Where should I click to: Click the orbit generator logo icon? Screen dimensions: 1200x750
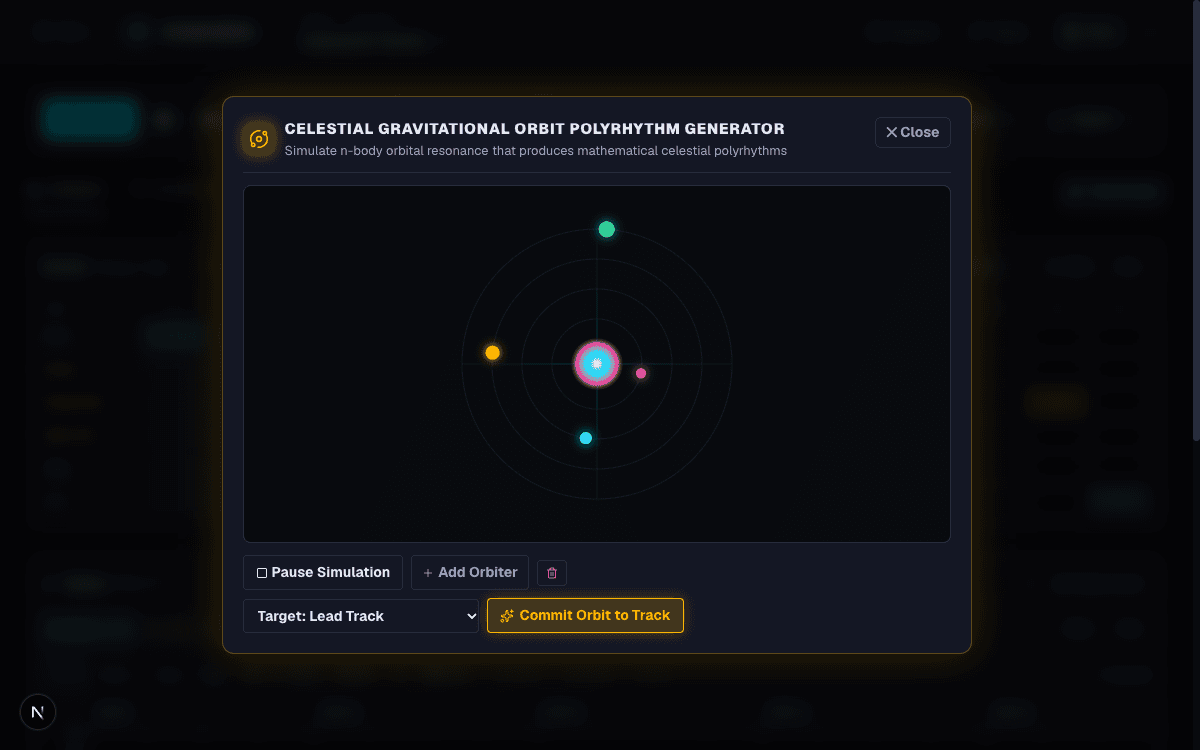259,139
